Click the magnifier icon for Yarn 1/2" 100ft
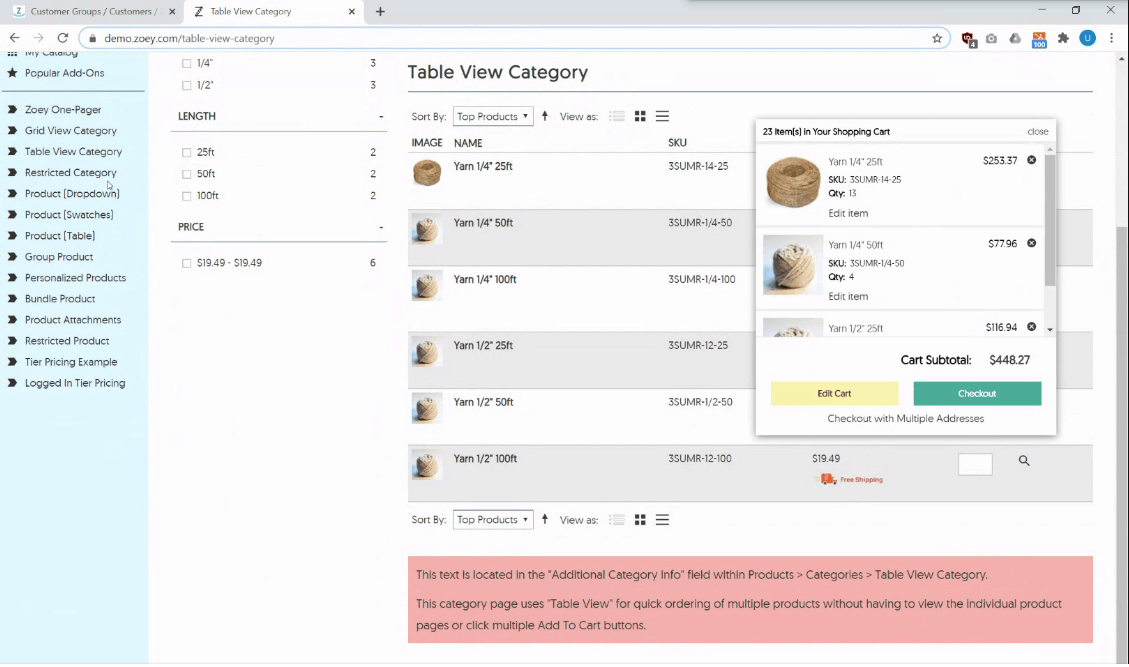The image size is (1129, 667). pyautogui.click(x=1024, y=461)
